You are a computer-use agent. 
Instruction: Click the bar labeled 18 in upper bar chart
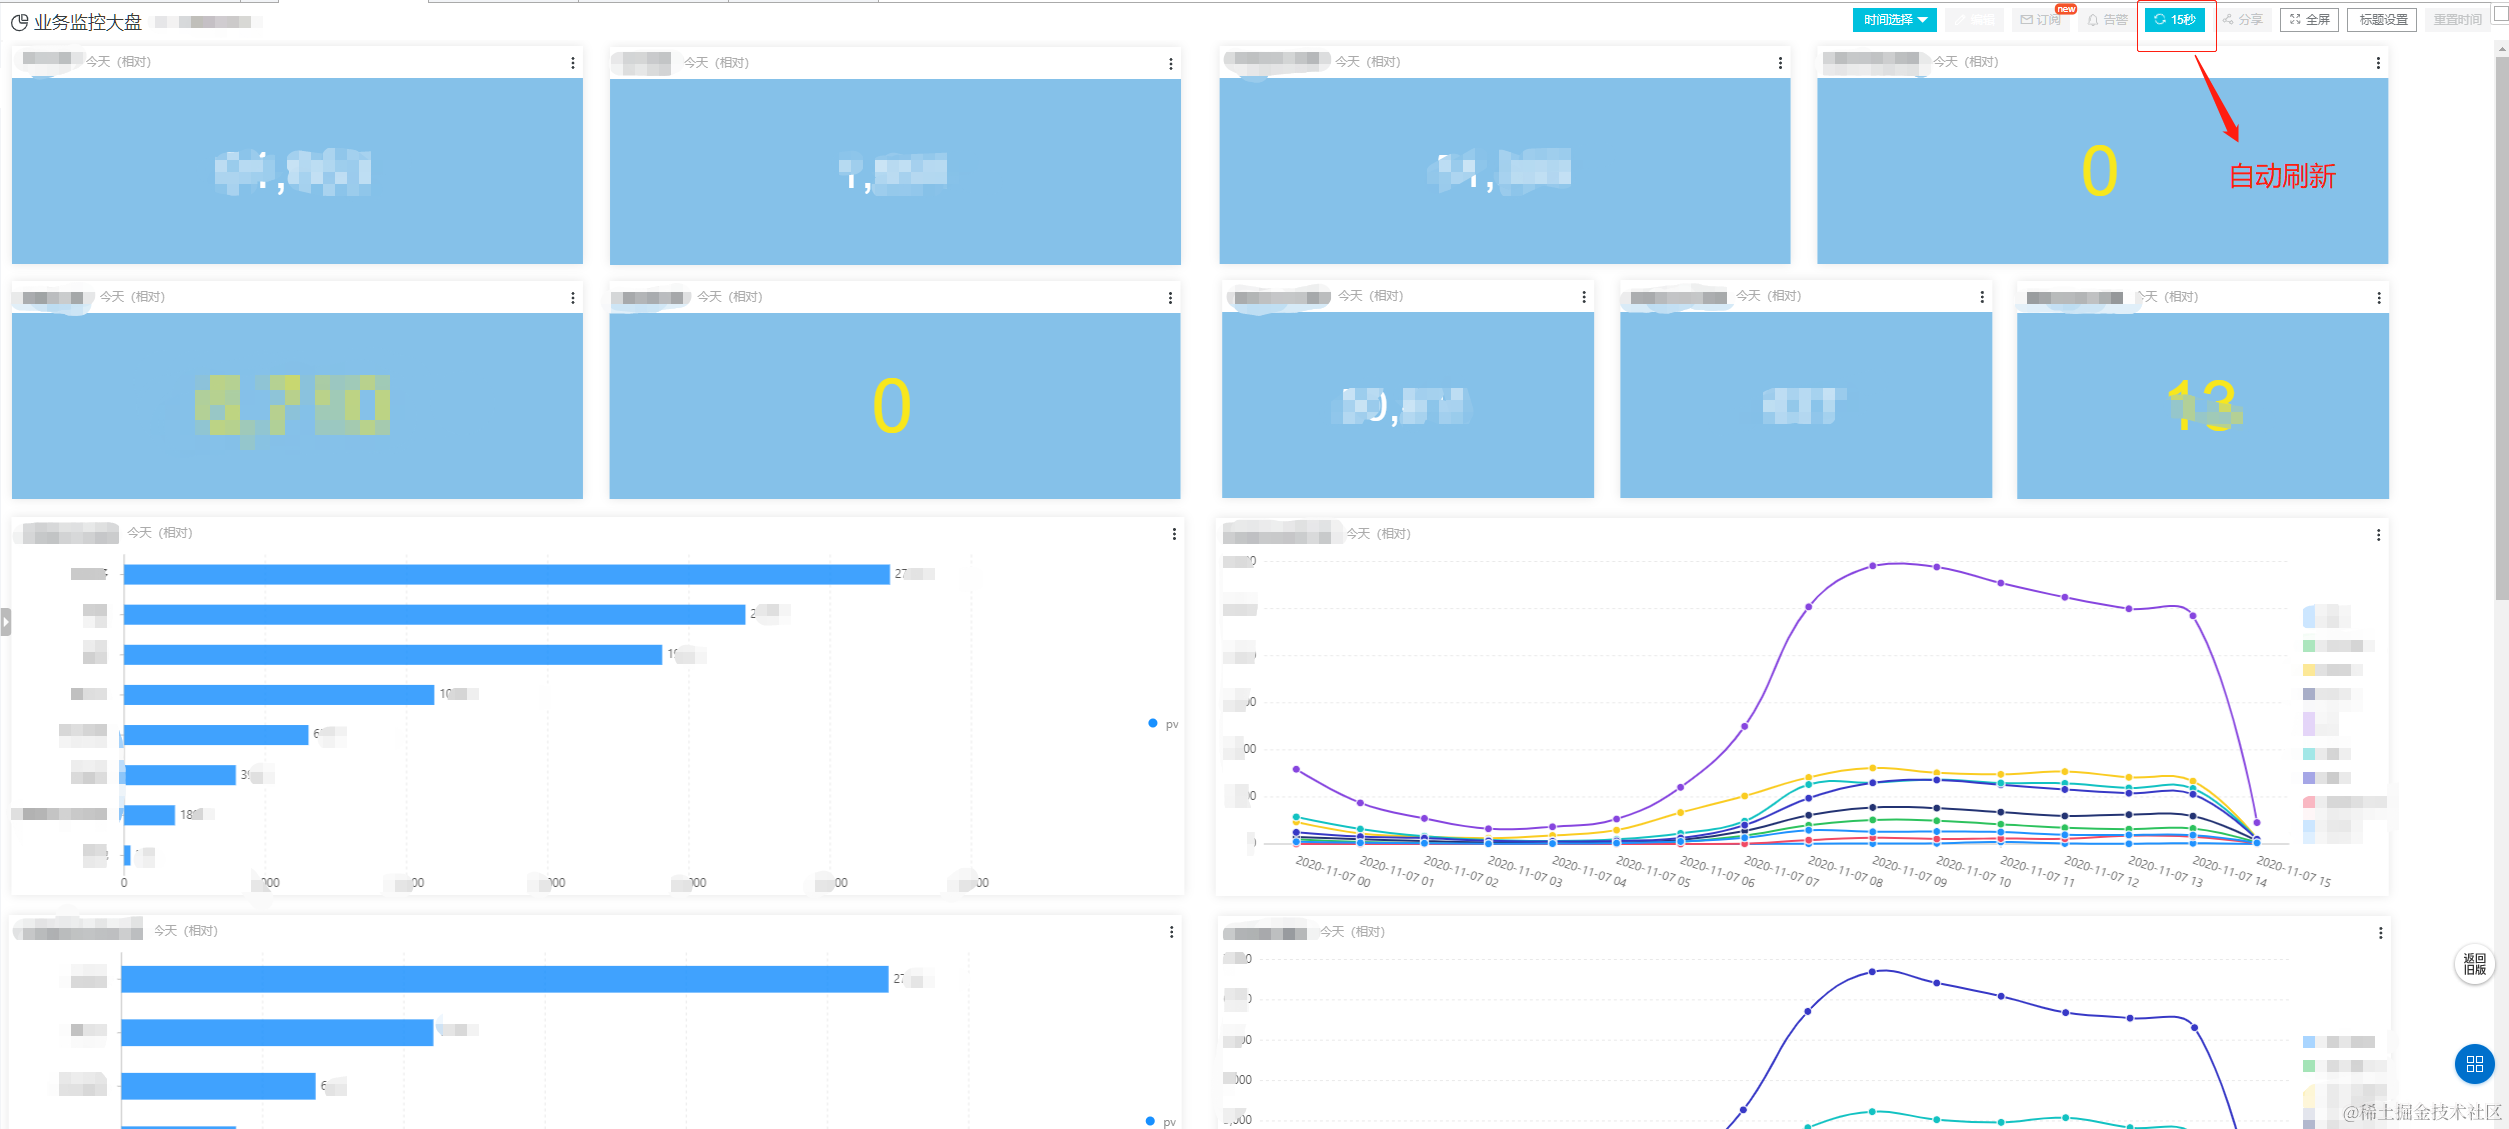(x=149, y=815)
